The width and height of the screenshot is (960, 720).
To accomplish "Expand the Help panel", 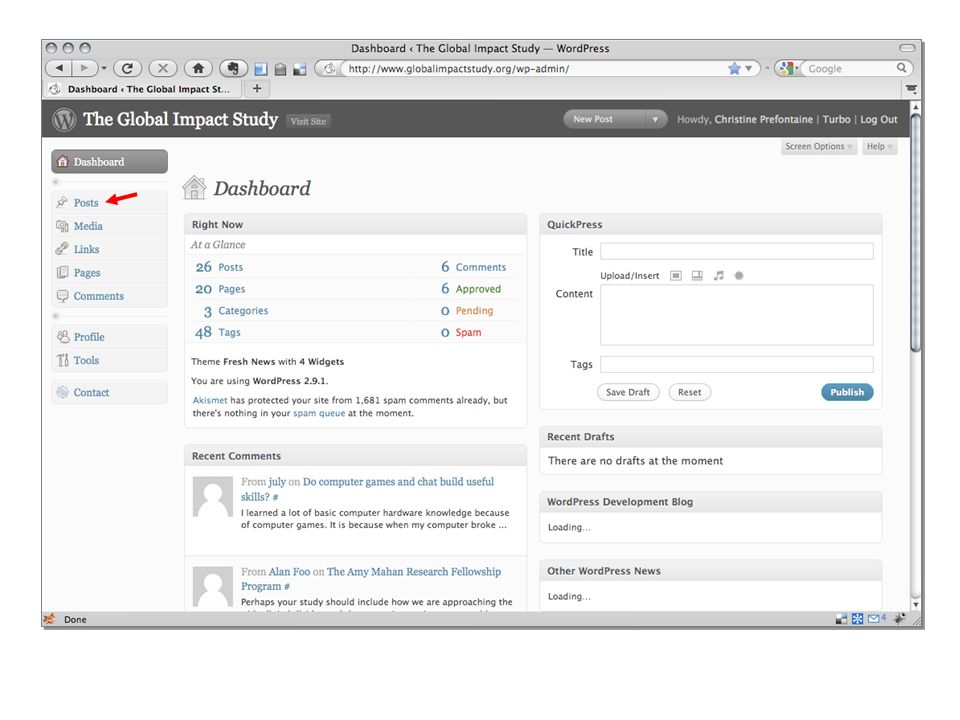I will click(x=879, y=146).
